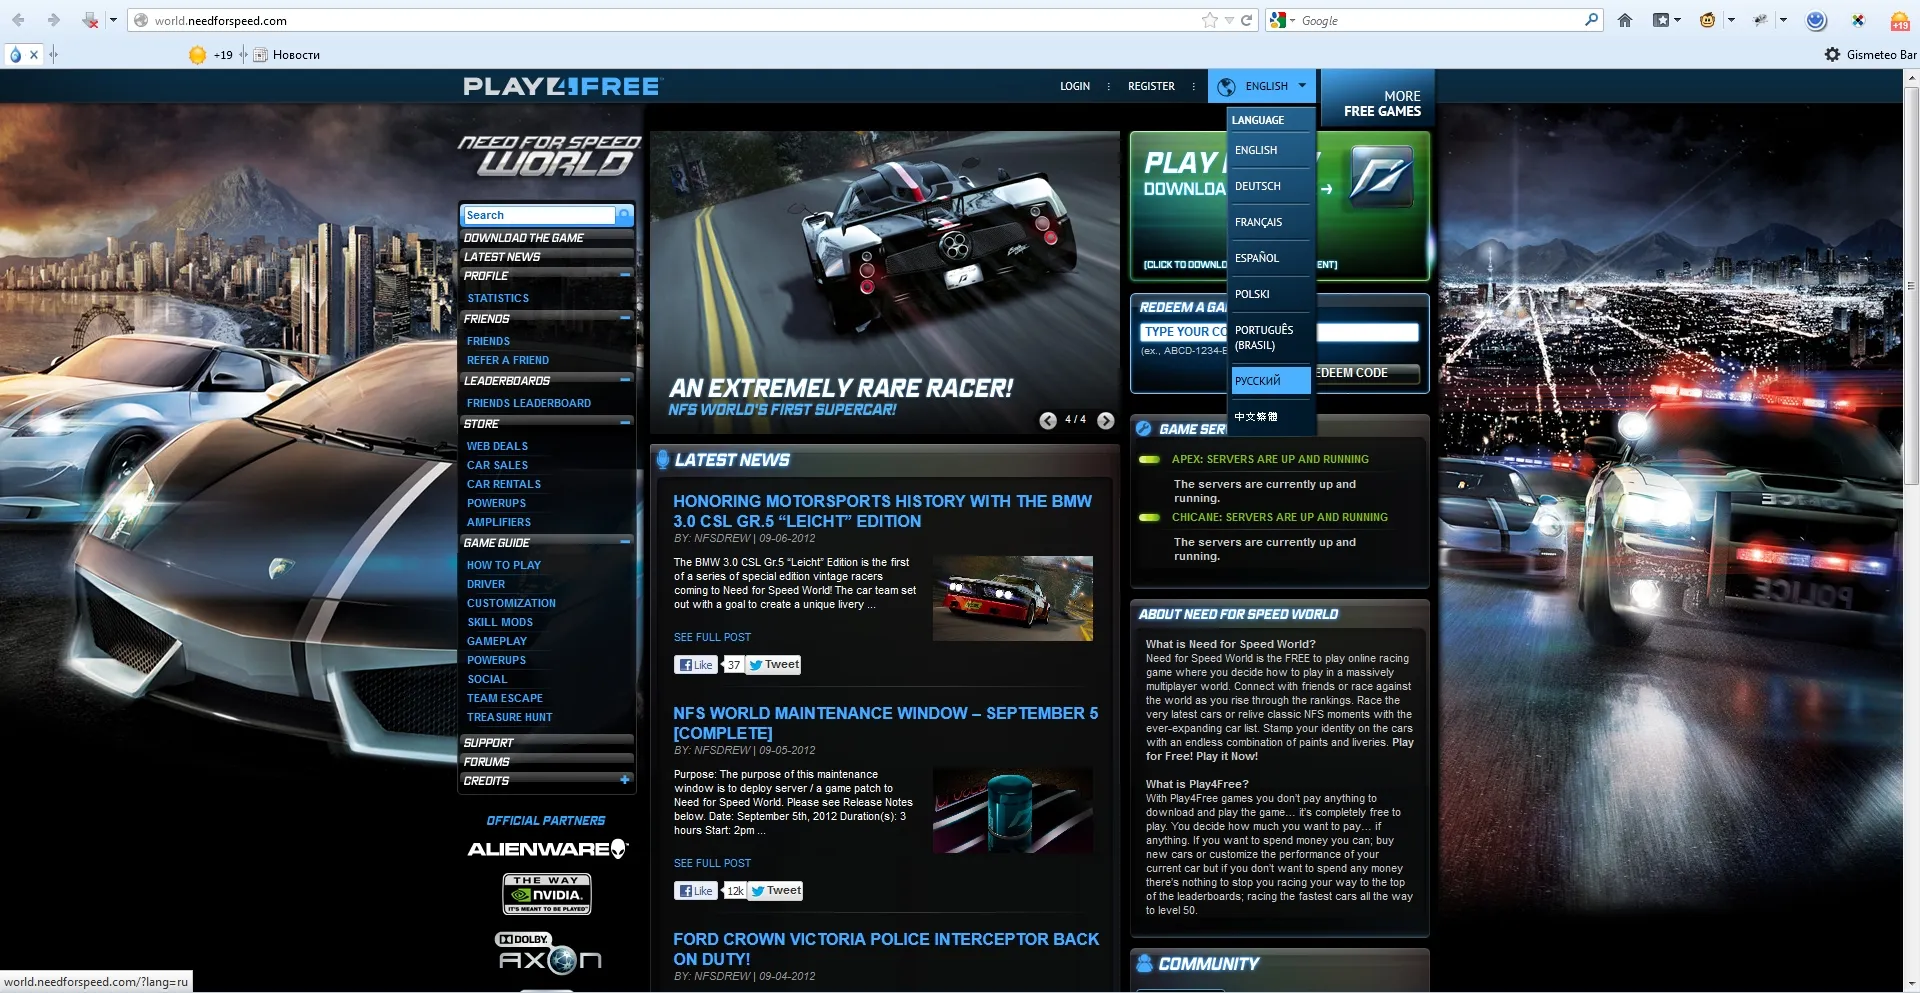Click the Google search magnifier icon
The width and height of the screenshot is (1920, 993).
(x=1591, y=20)
